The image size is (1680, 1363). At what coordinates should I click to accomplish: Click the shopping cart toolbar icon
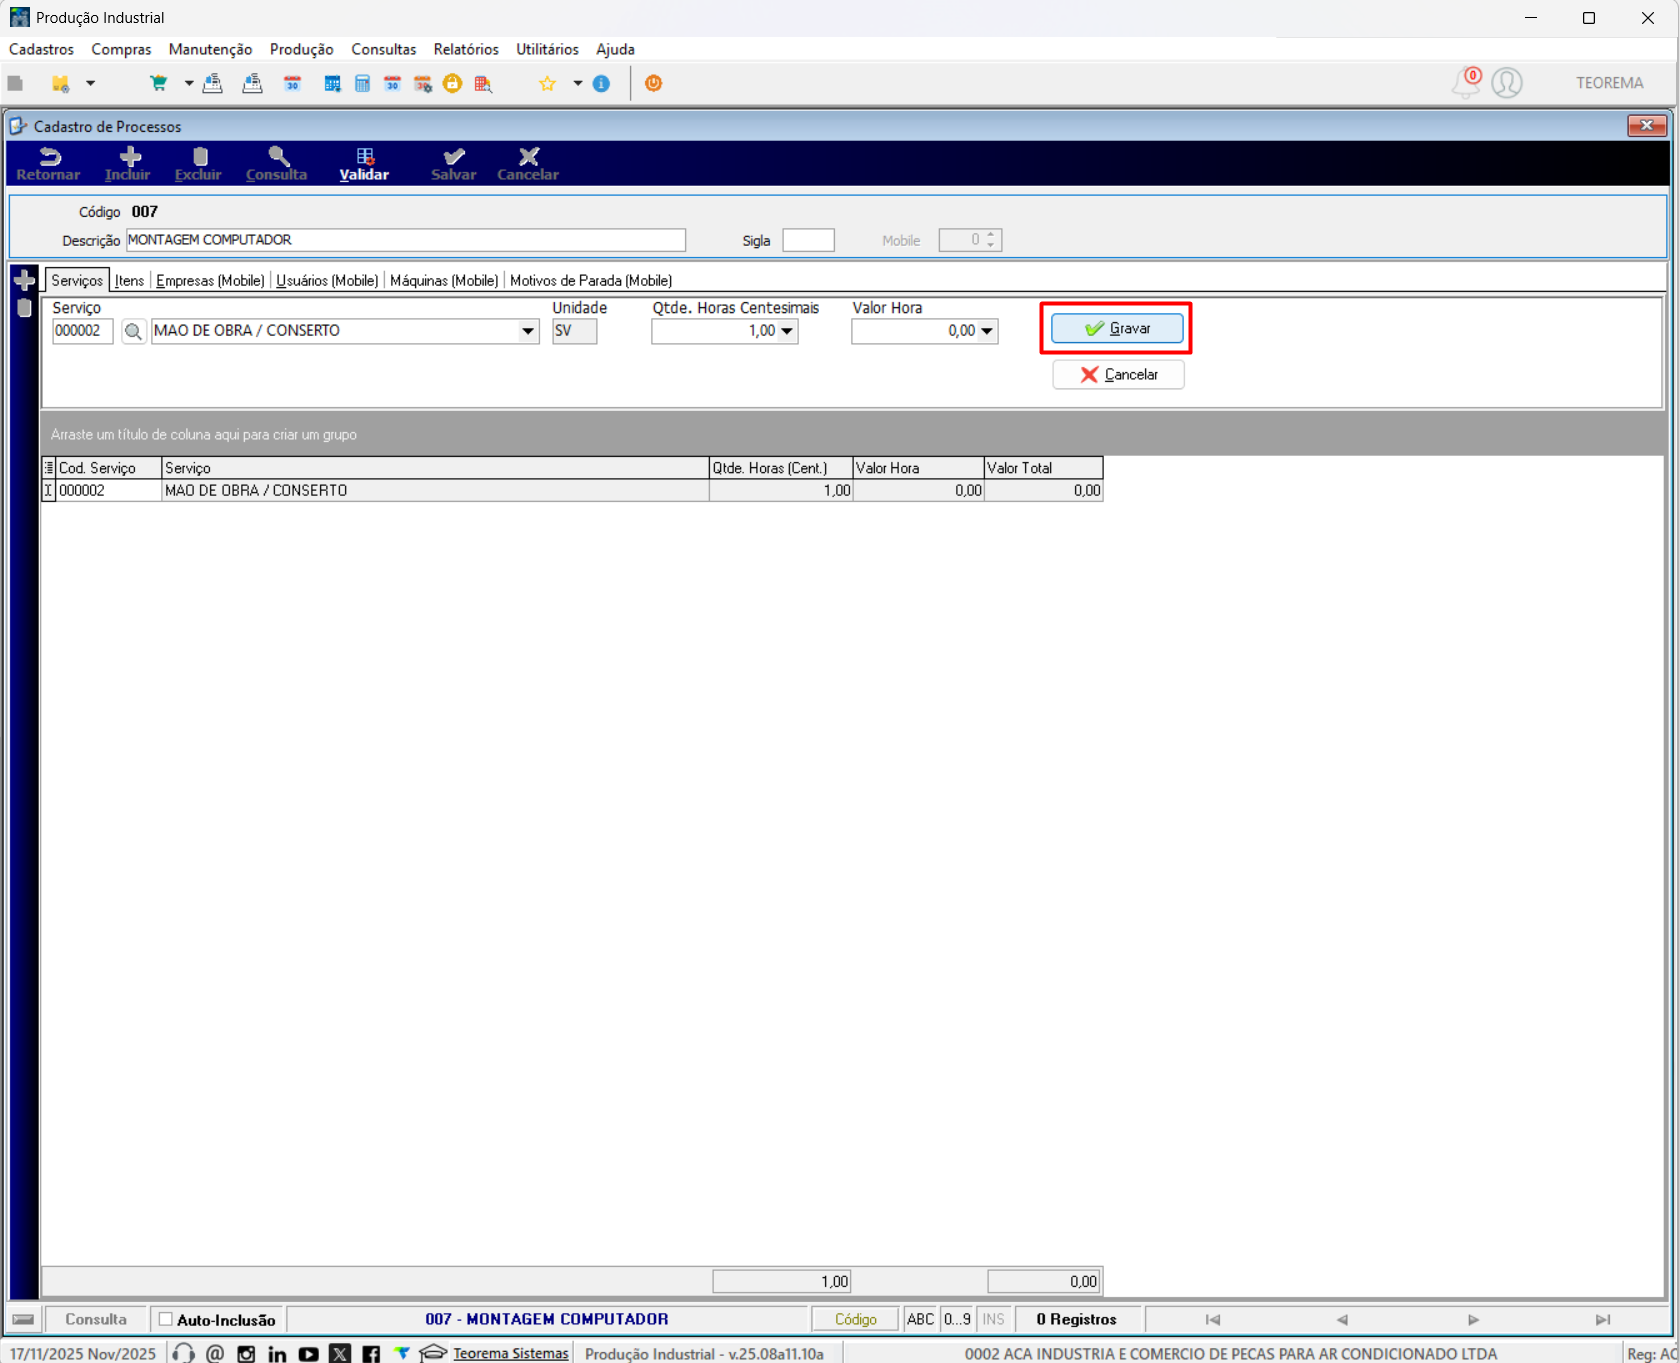pos(158,84)
